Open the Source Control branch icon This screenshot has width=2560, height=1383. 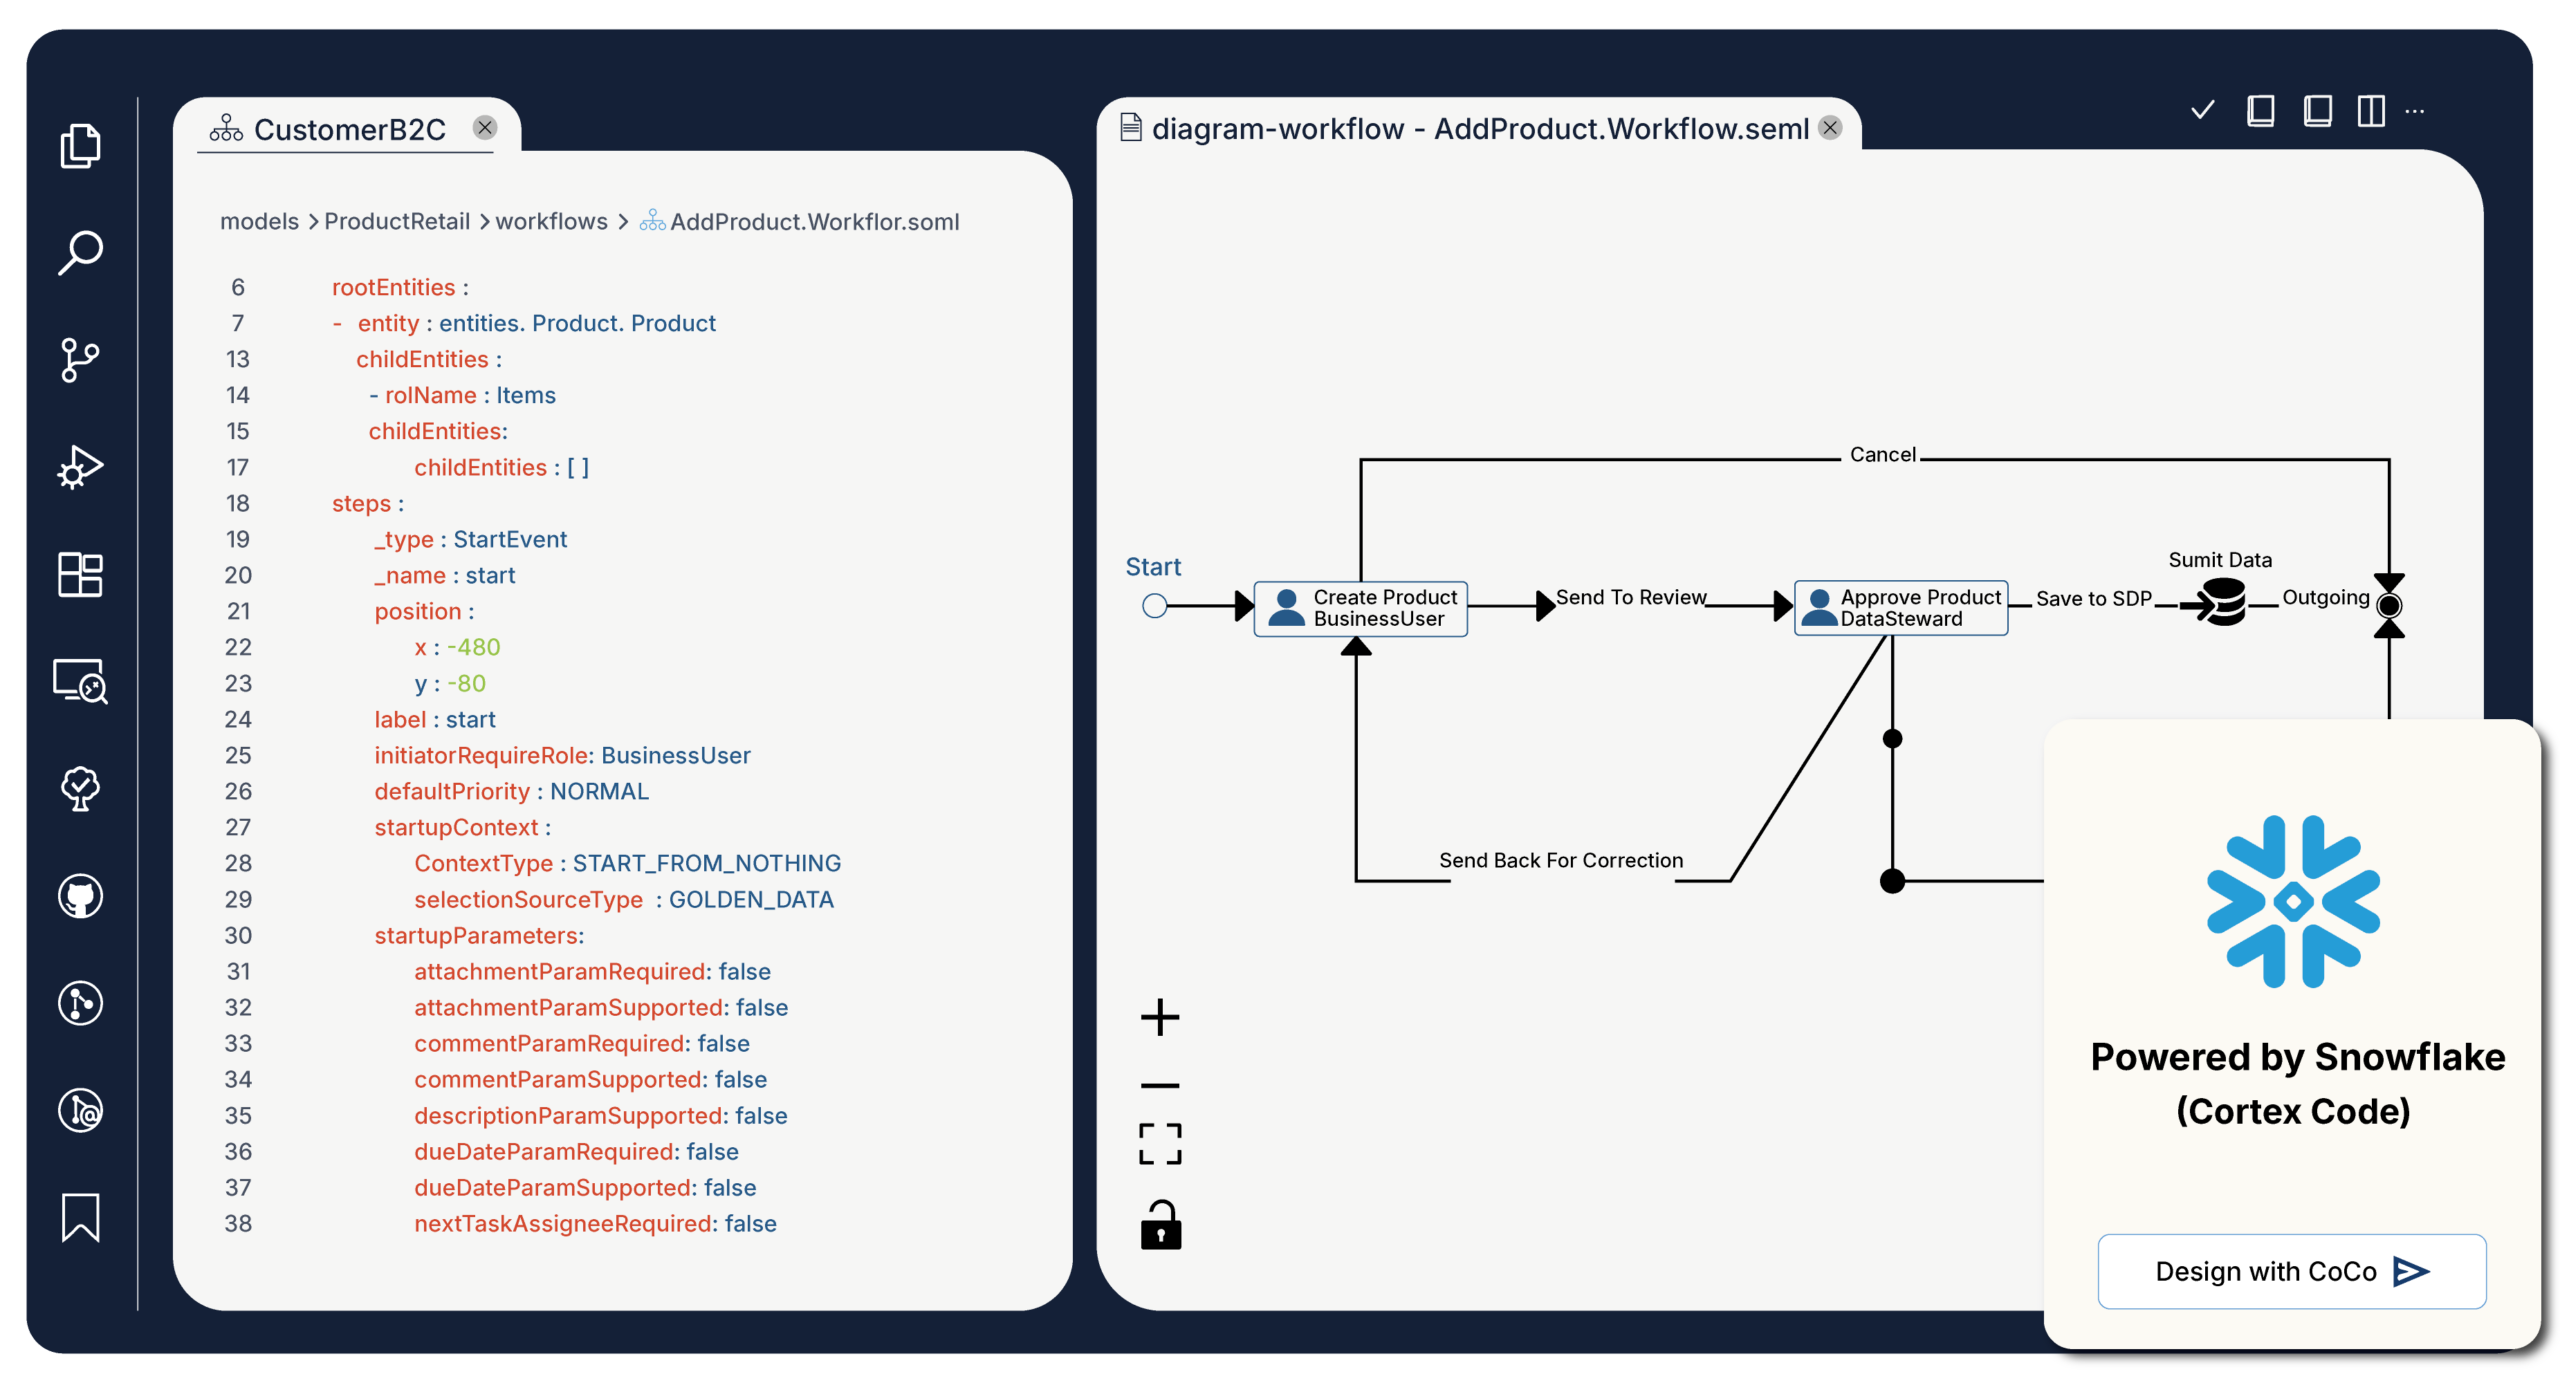(80, 360)
